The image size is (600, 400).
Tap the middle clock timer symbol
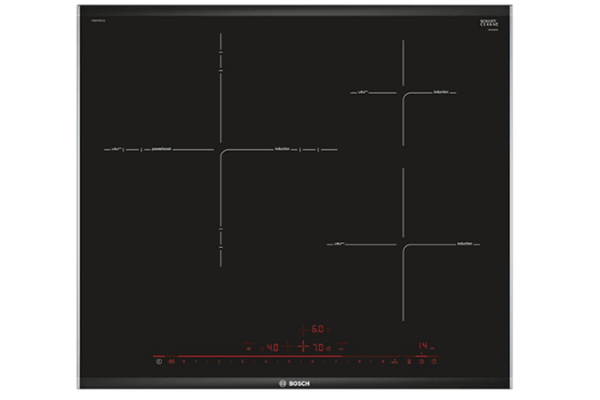[x=422, y=361]
